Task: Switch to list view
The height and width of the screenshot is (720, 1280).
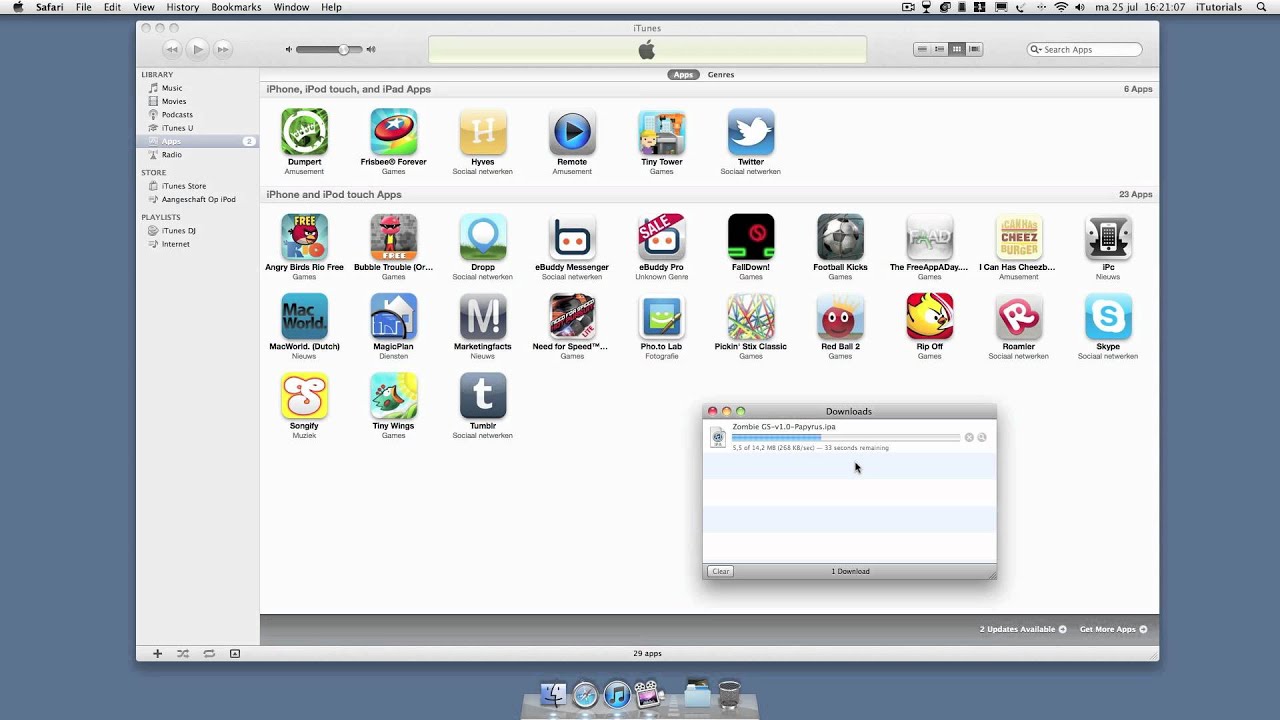Action: pyautogui.click(x=922, y=49)
